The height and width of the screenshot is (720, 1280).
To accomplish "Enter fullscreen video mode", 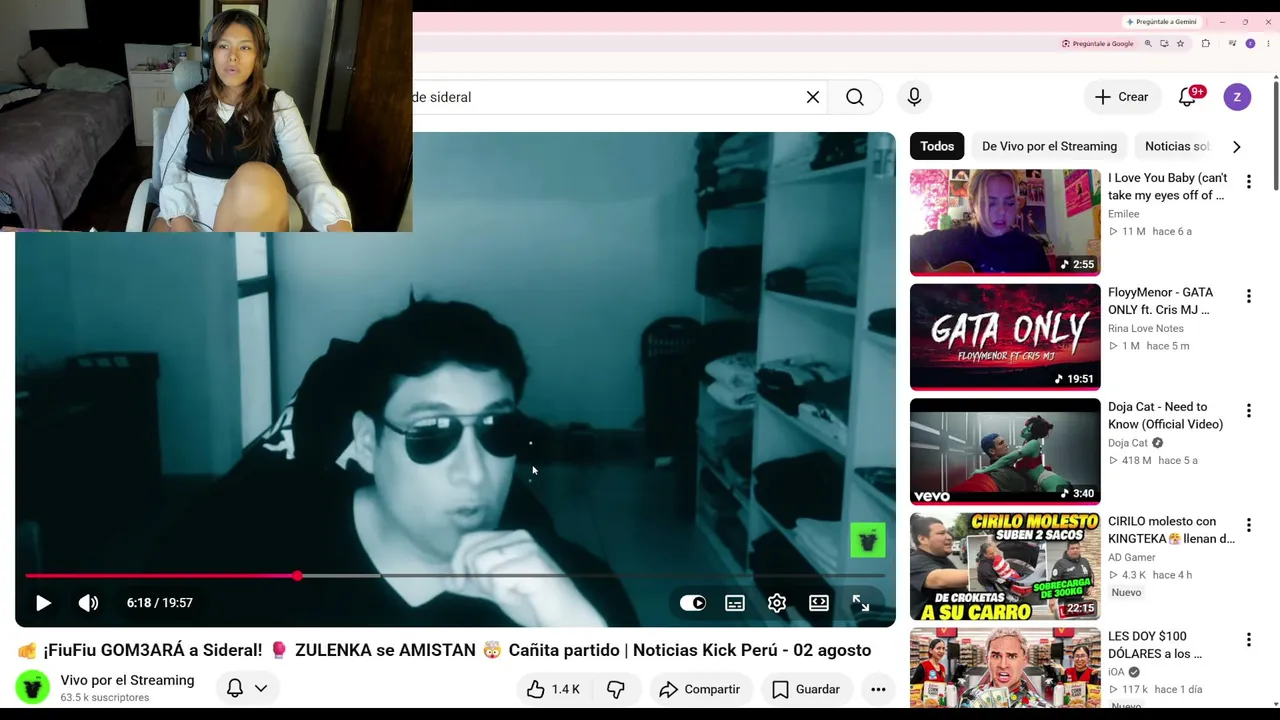I will pyautogui.click(x=861, y=603).
